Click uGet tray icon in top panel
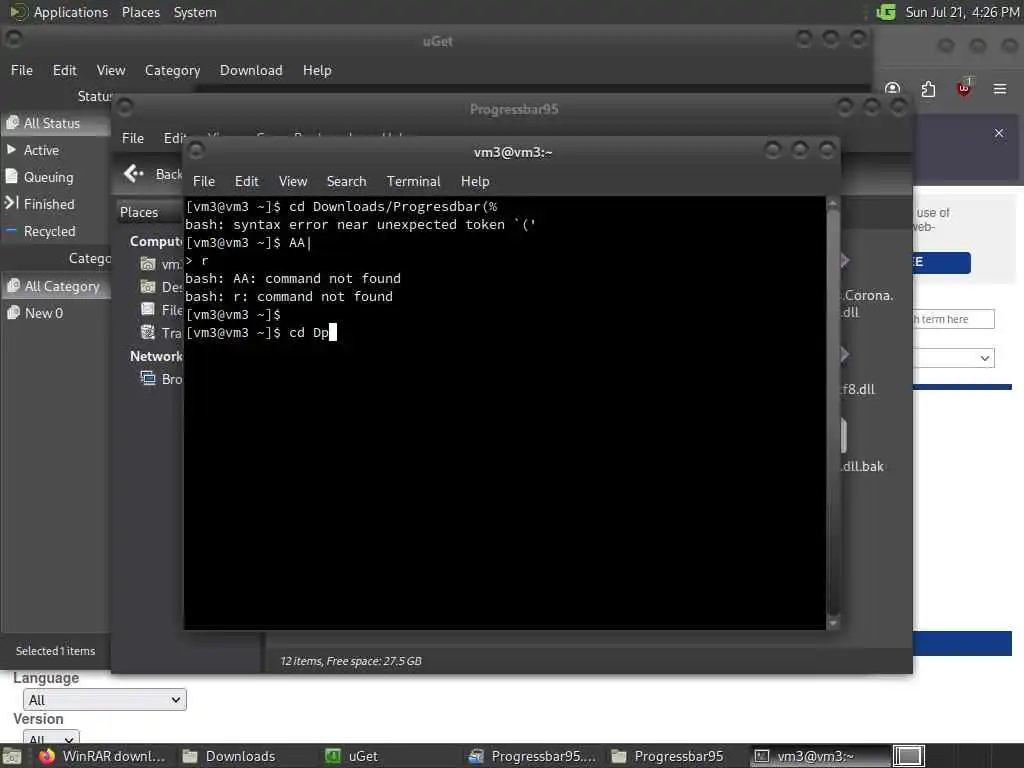This screenshot has height=768, width=1024. coord(886,12)
